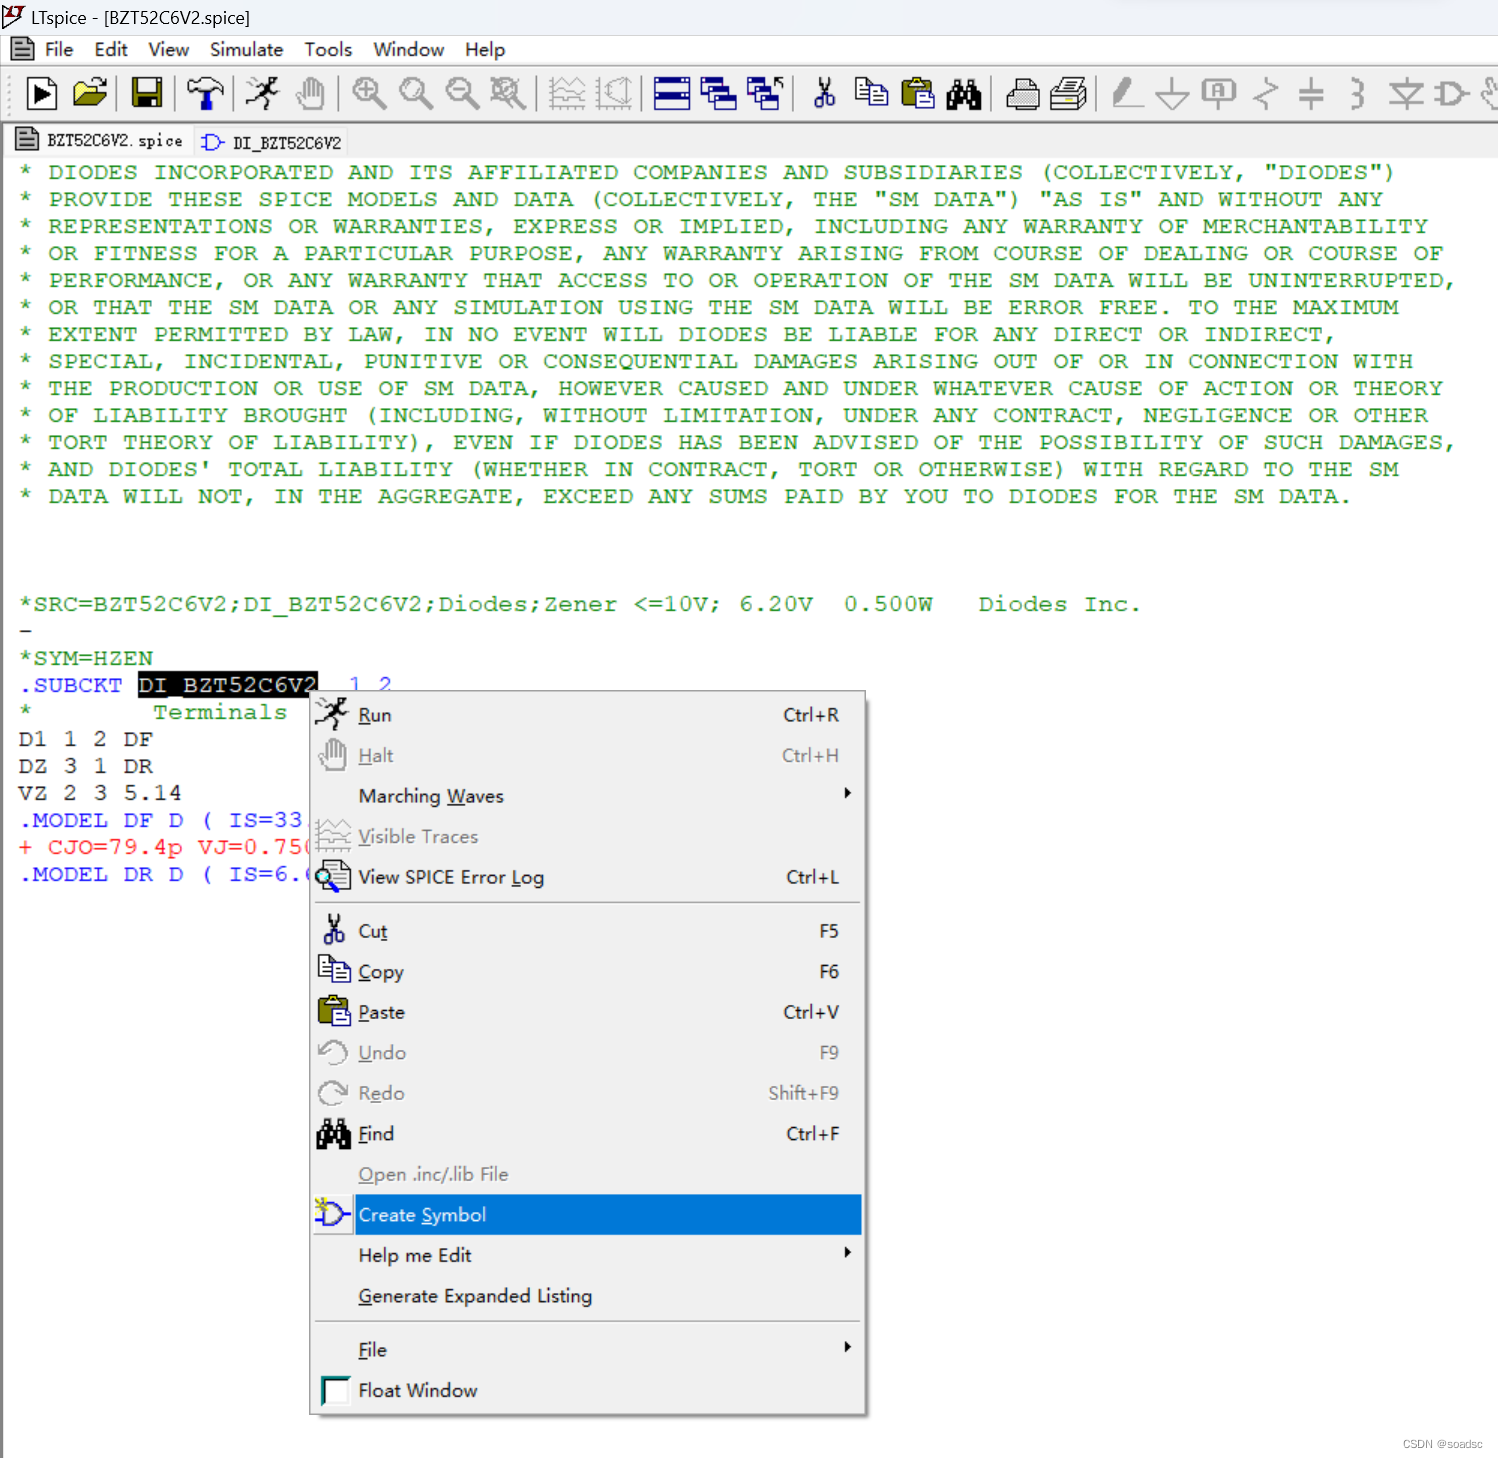This screenshot has width=1498, height=1458.
Task: Click the Paste clipboard icon in toolbar
Action: click(918, 94)
